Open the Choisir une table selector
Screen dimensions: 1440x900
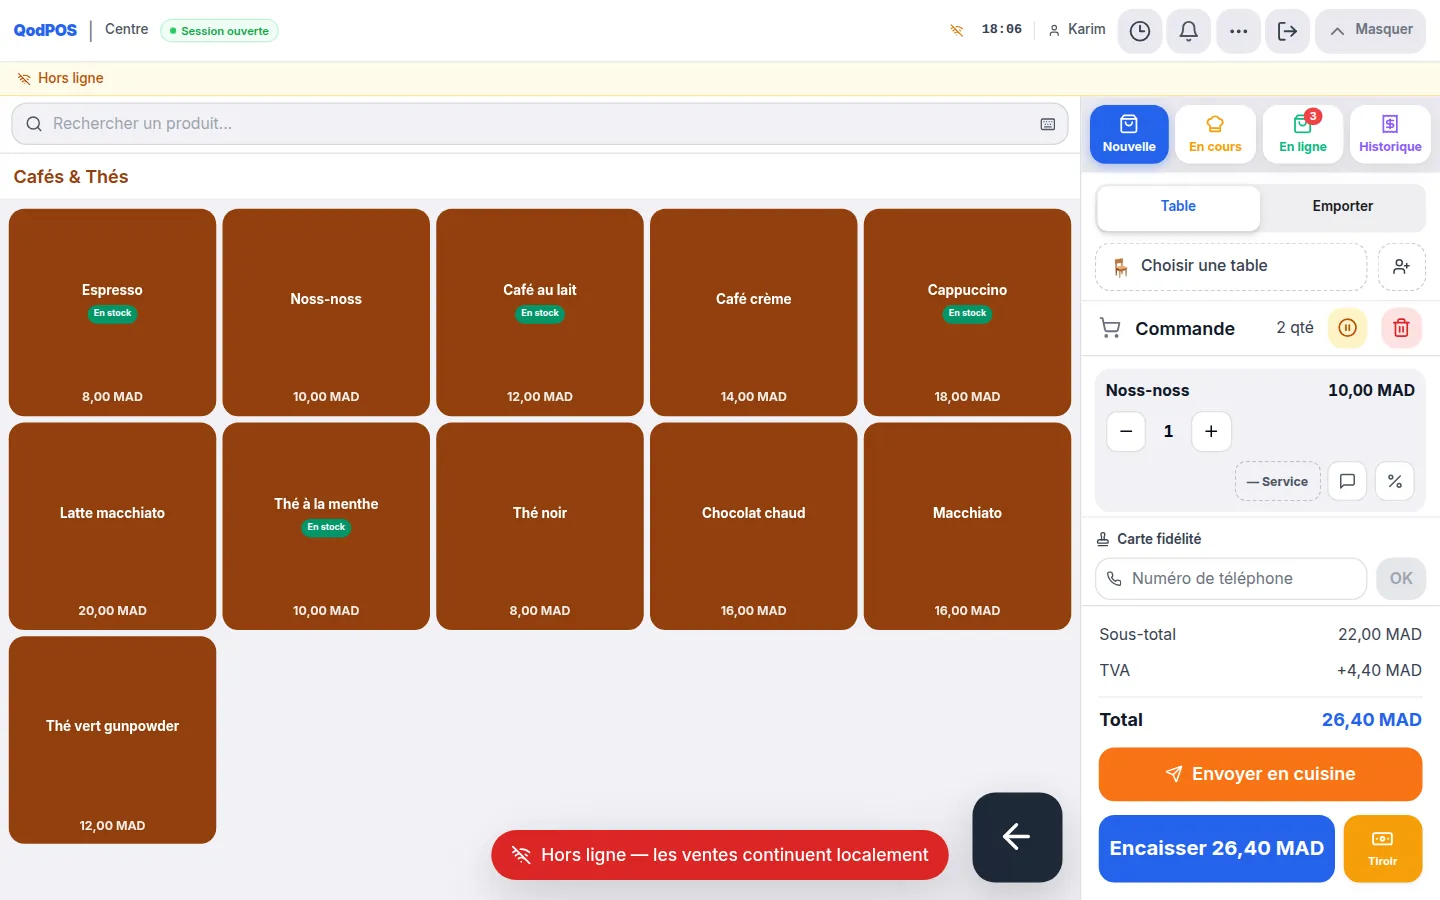1231,267
